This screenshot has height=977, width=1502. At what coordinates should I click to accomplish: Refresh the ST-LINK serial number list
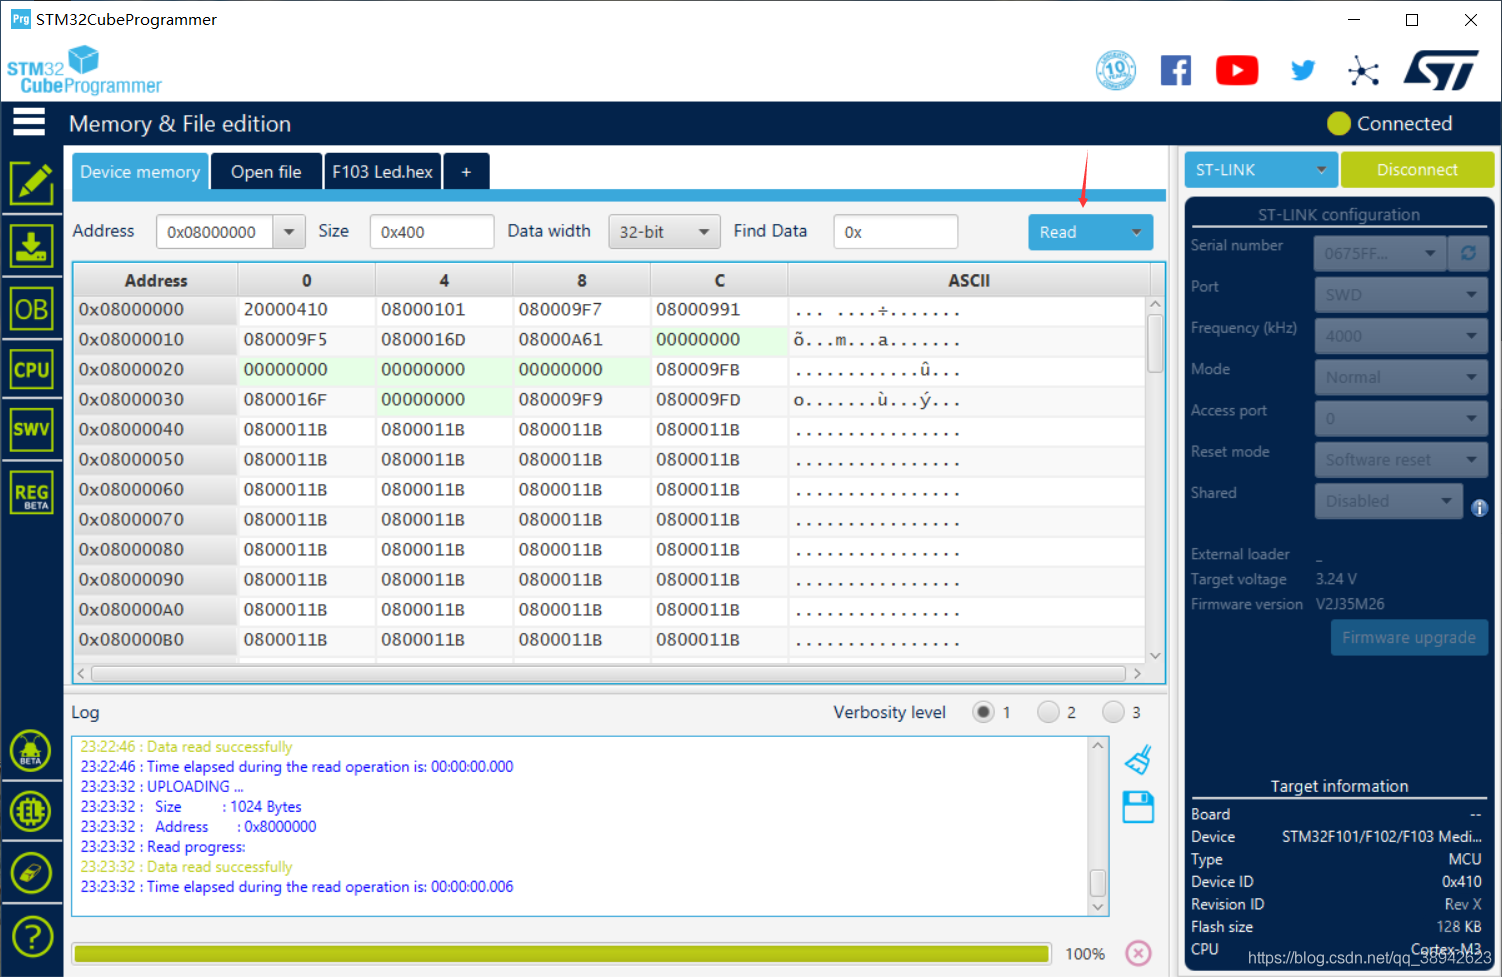click(1468, 253)
